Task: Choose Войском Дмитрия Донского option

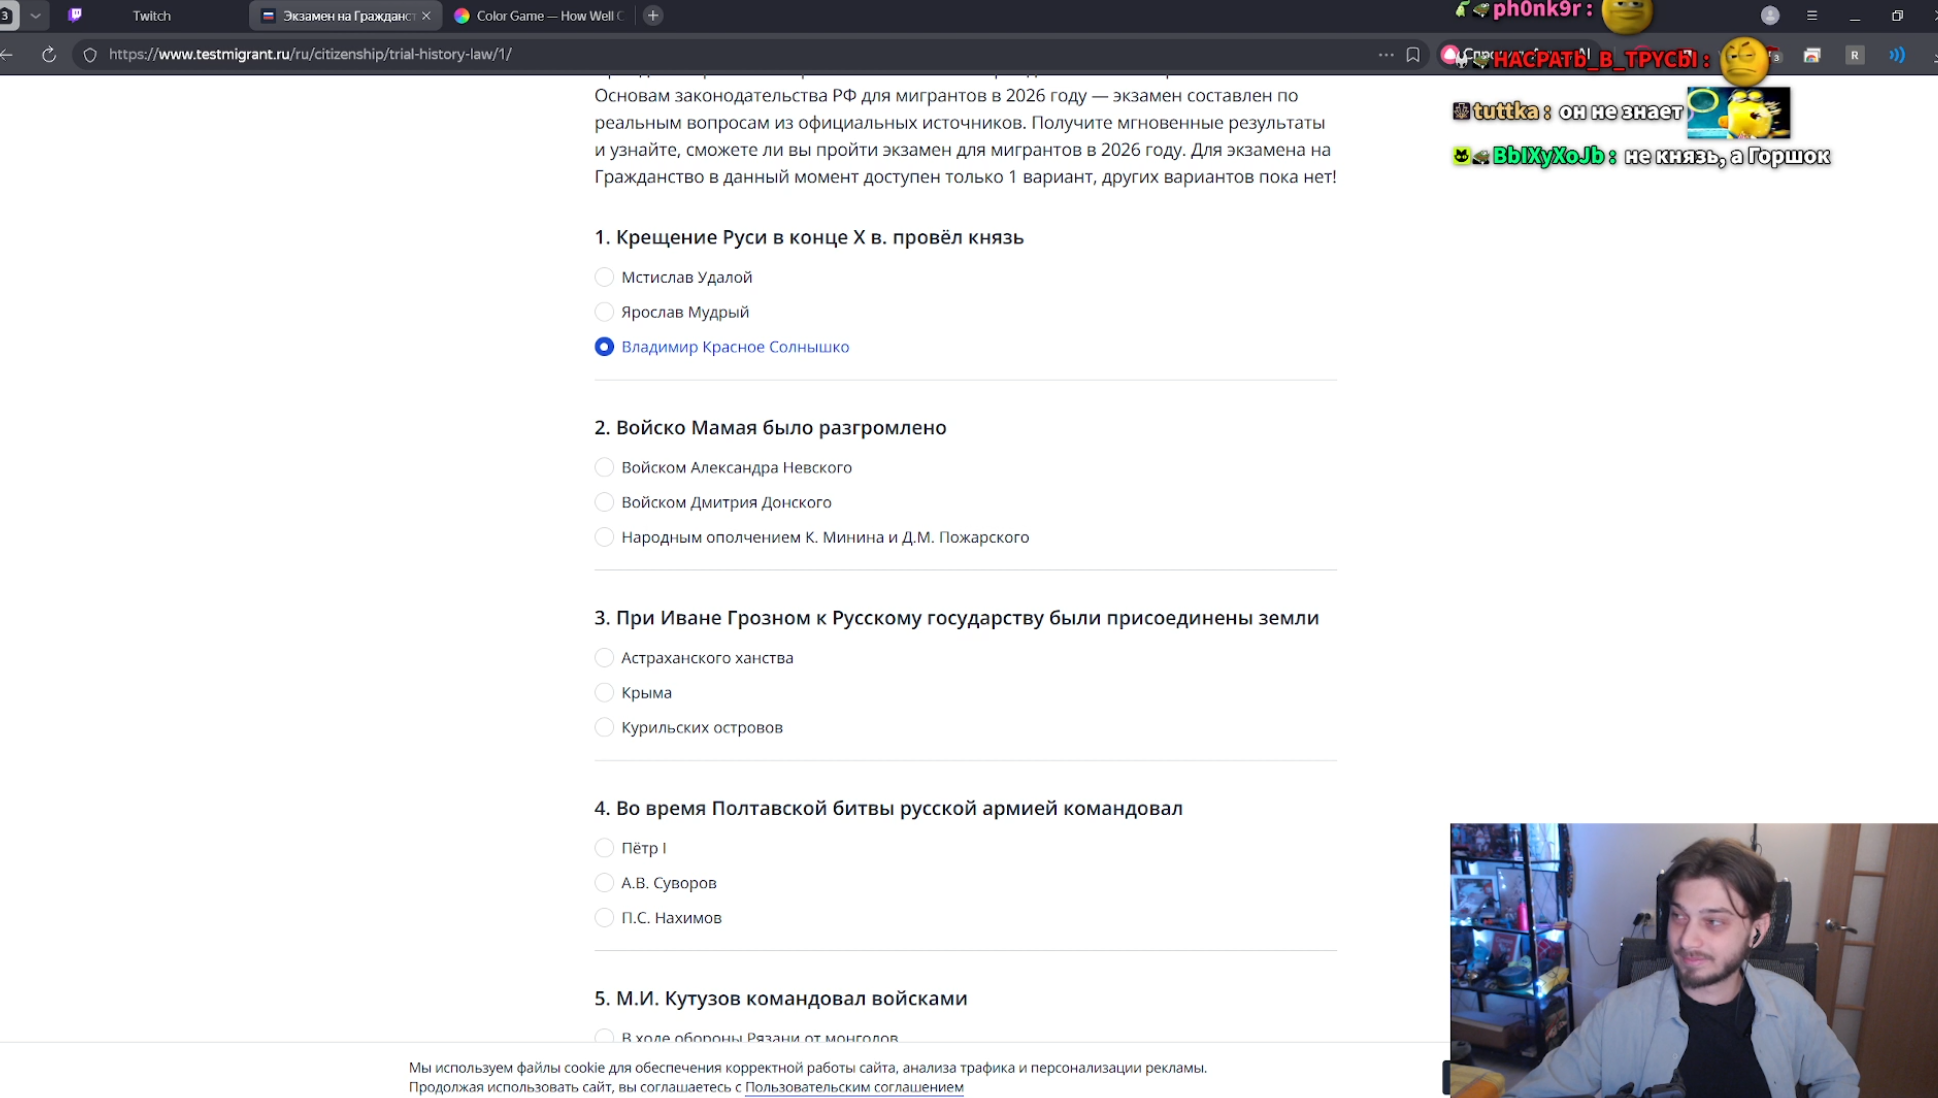Action: pos(604,502)
